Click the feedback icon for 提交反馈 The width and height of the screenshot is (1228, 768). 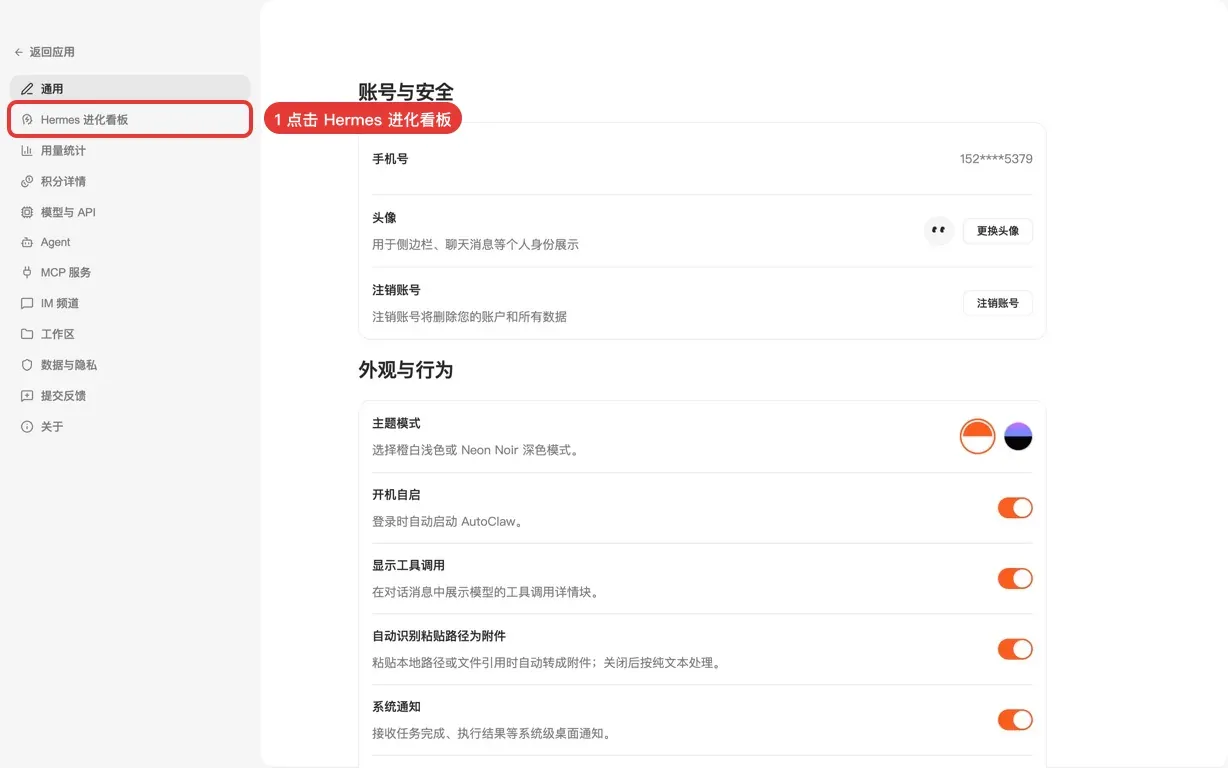click(27, 396)
